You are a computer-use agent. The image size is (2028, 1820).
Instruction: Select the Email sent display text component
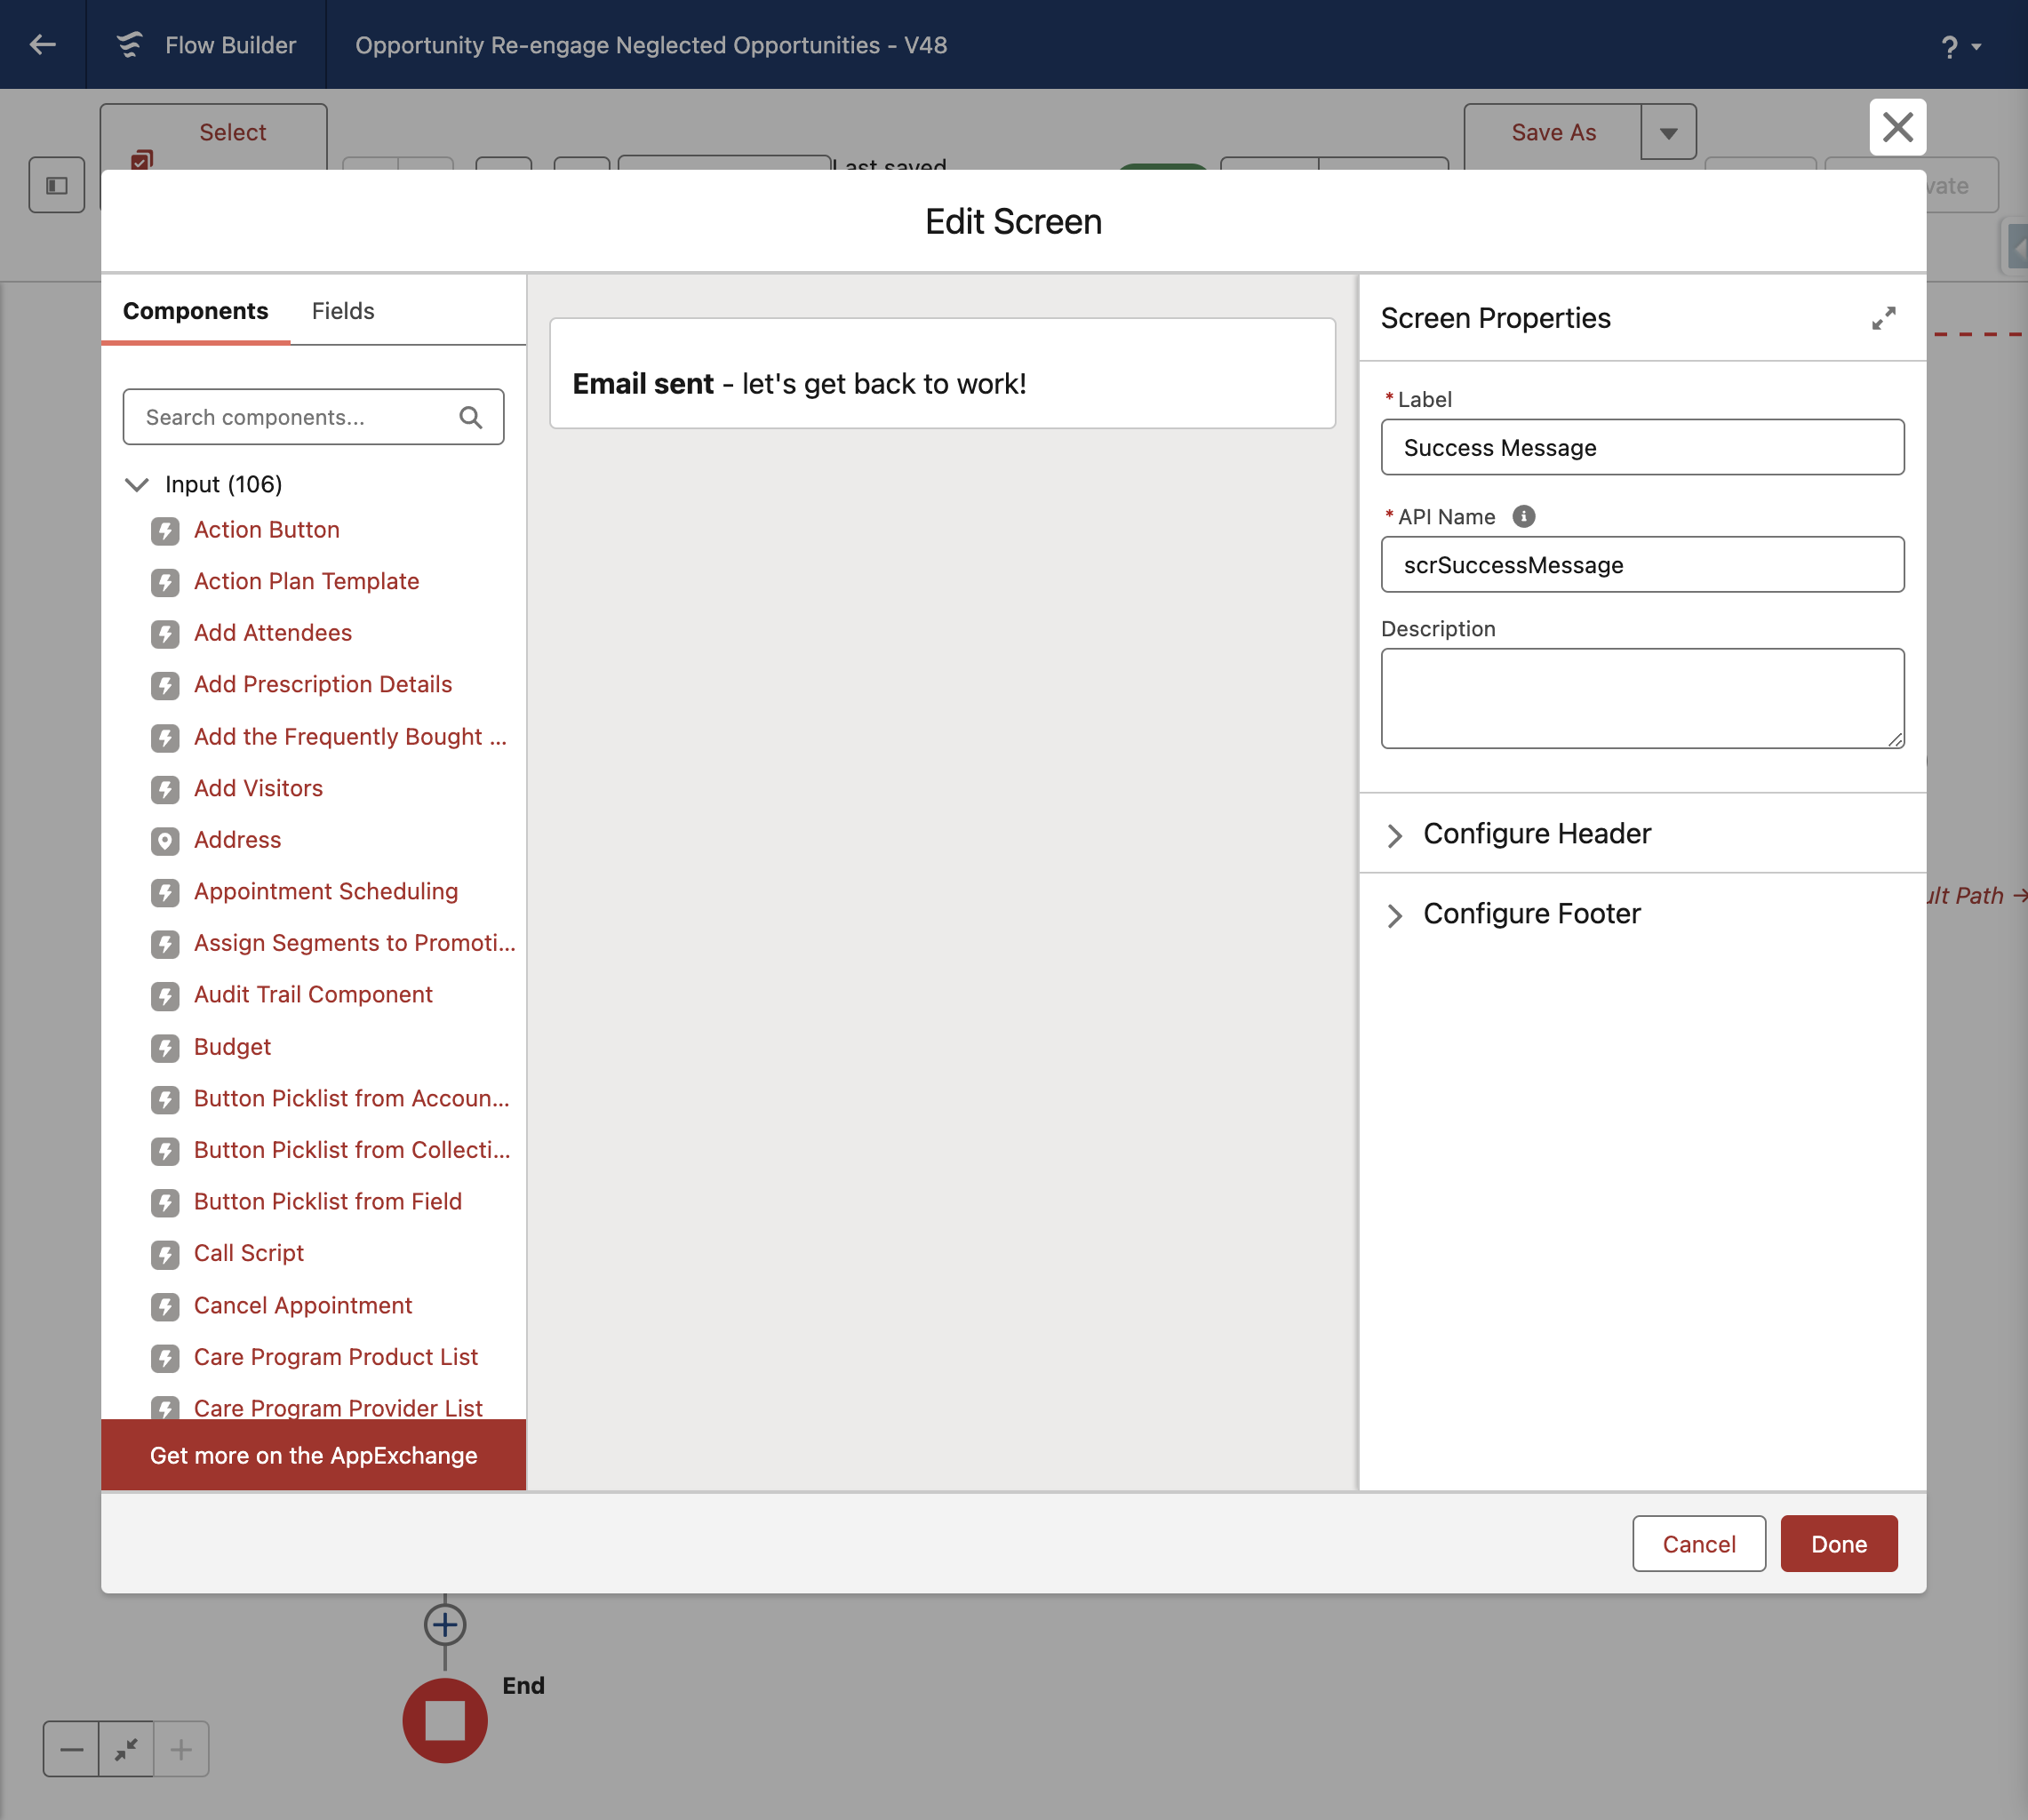(942, 373)
